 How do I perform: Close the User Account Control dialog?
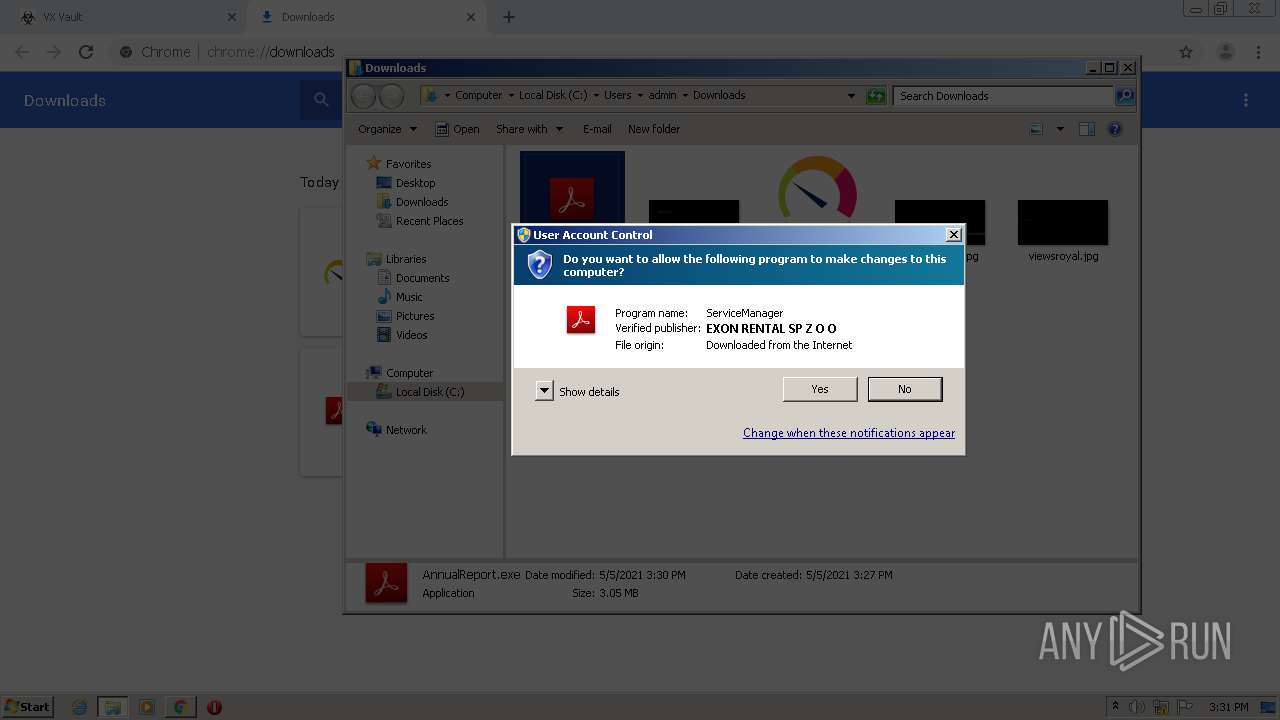click(953, 235)
